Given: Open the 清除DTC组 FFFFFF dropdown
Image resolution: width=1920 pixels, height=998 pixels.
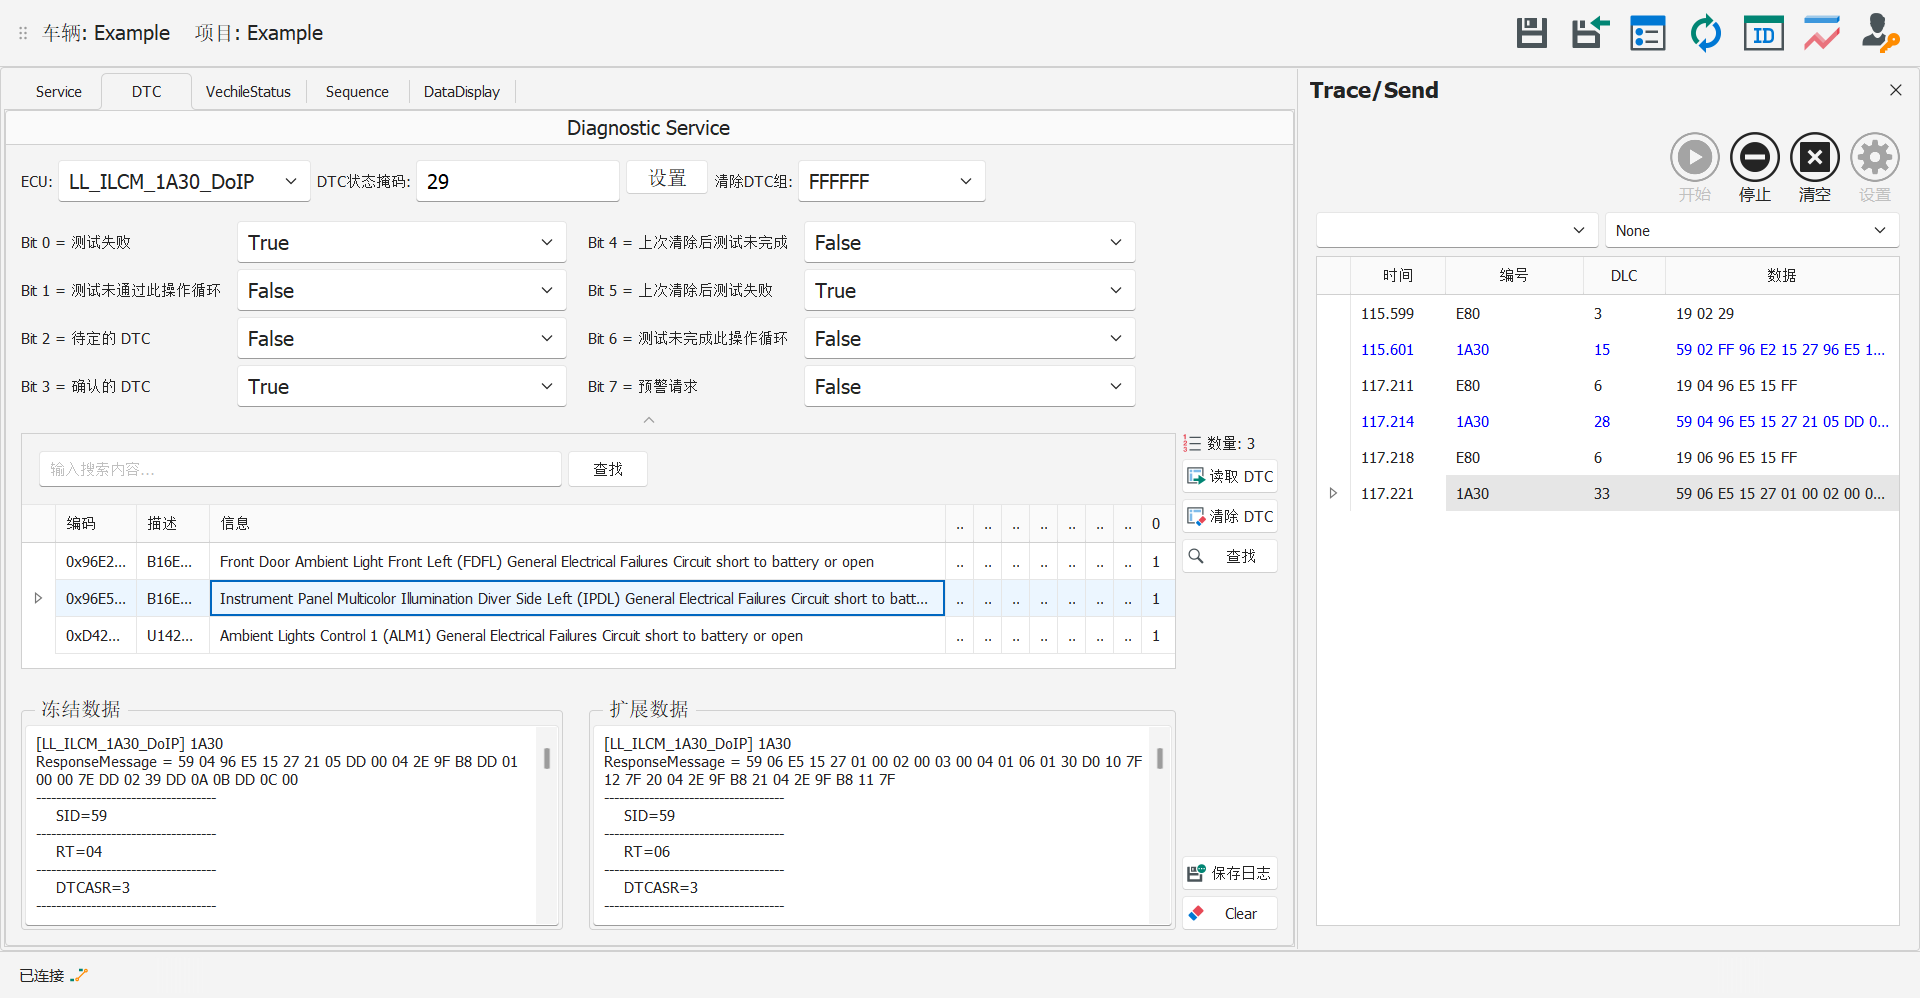Looking at the screenshot, I should click(x=891, y=181).
